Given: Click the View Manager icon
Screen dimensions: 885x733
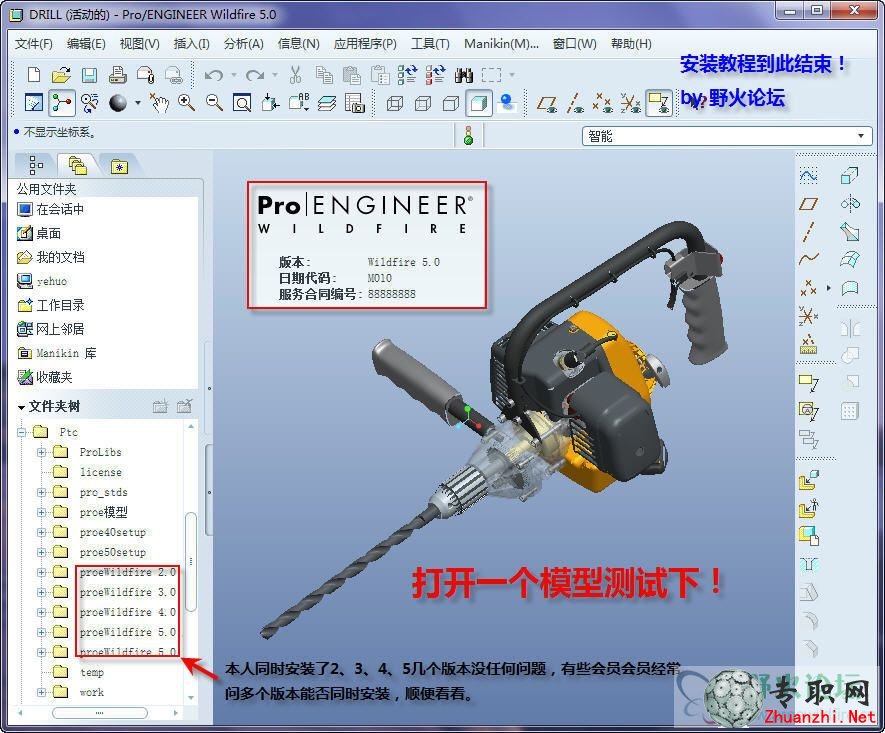Looking at the screenshot, I should (x=354, y=103).
